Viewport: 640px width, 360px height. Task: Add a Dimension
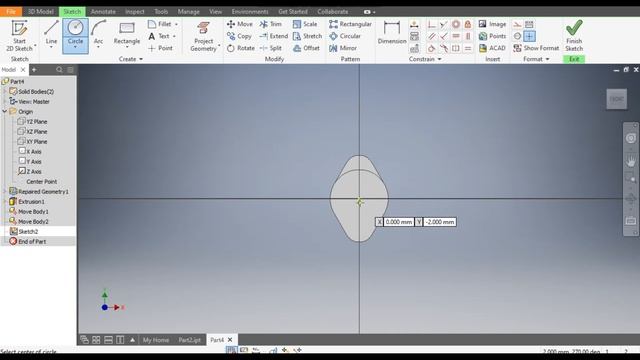click(x=392, y=33)
